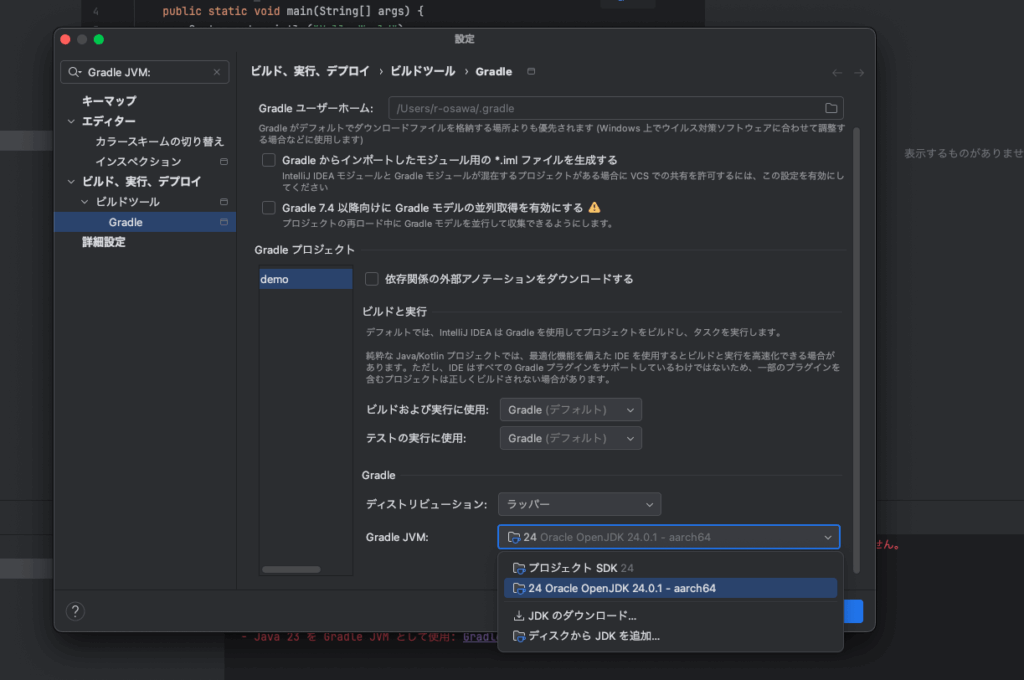The height and width of the screenshot is (680, 1024).
Task: Click Gradle user home path field
Action: coord(616,108)
